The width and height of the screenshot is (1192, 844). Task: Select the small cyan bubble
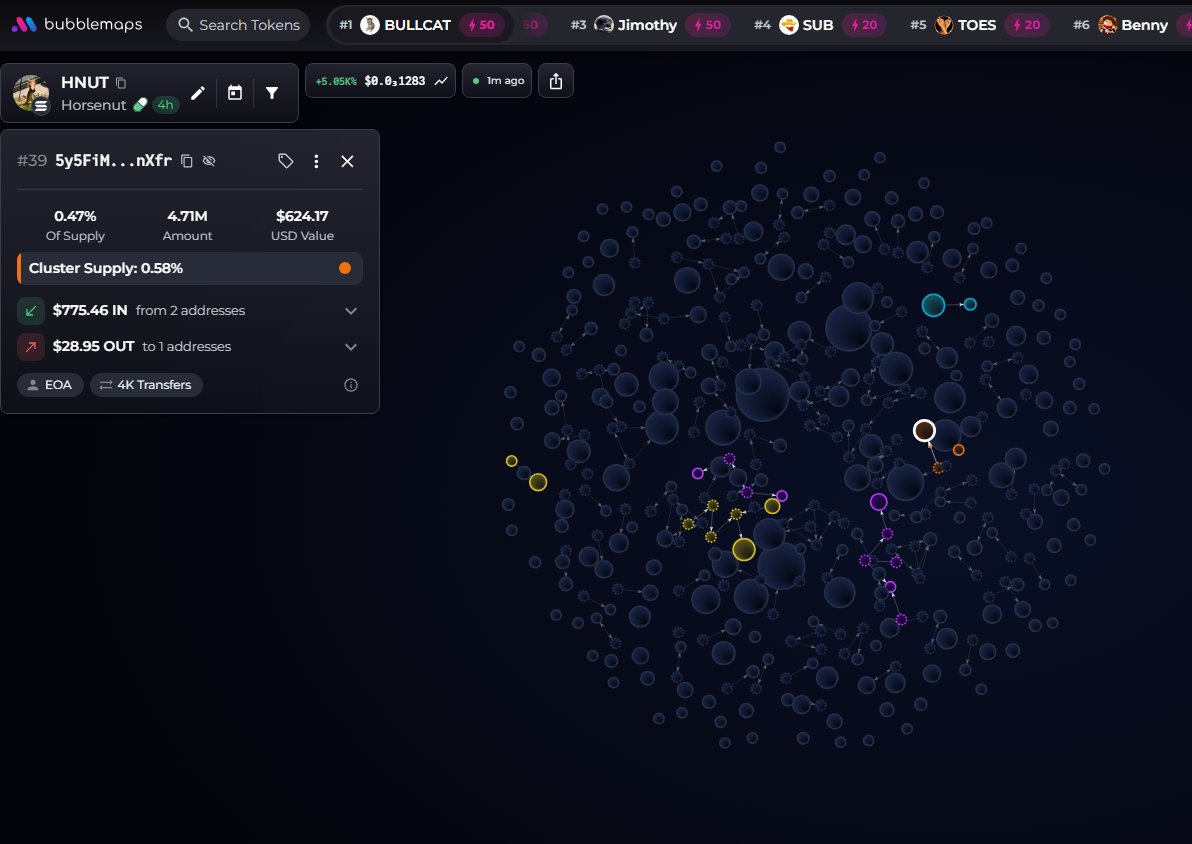coord(970,304)
